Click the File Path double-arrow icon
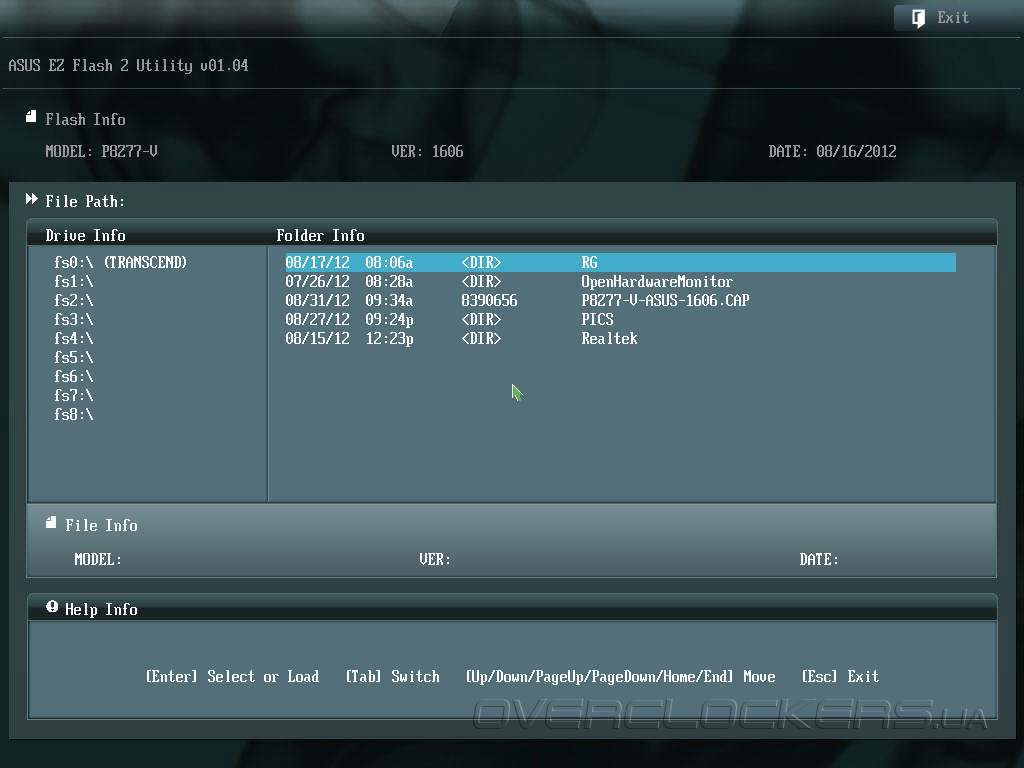 point(31,199)
